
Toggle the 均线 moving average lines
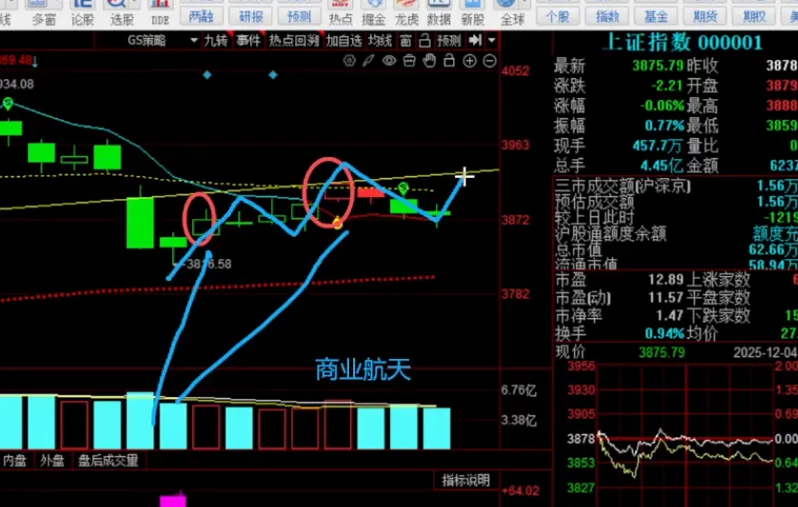380,40
